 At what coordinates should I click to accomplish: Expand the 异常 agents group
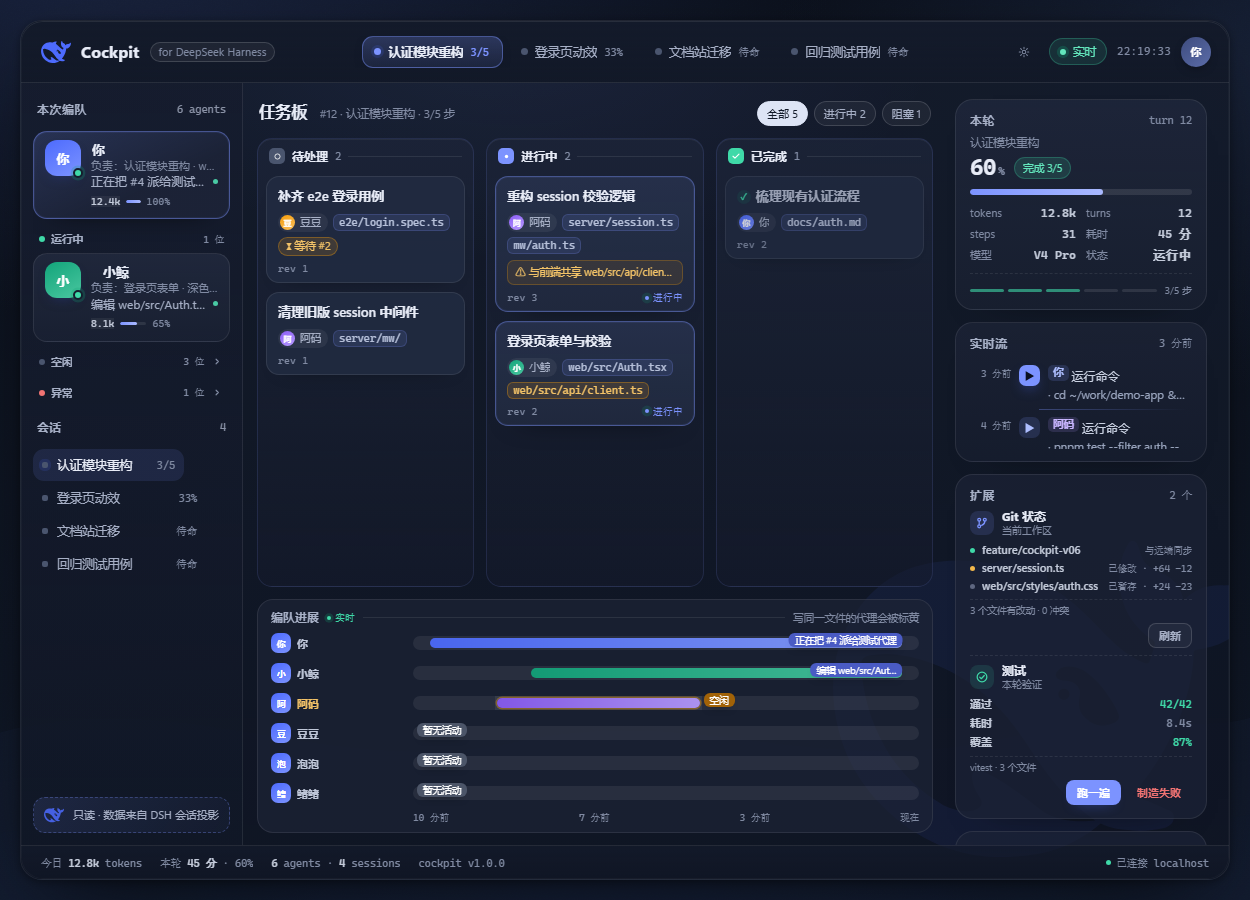coord(130,393)
